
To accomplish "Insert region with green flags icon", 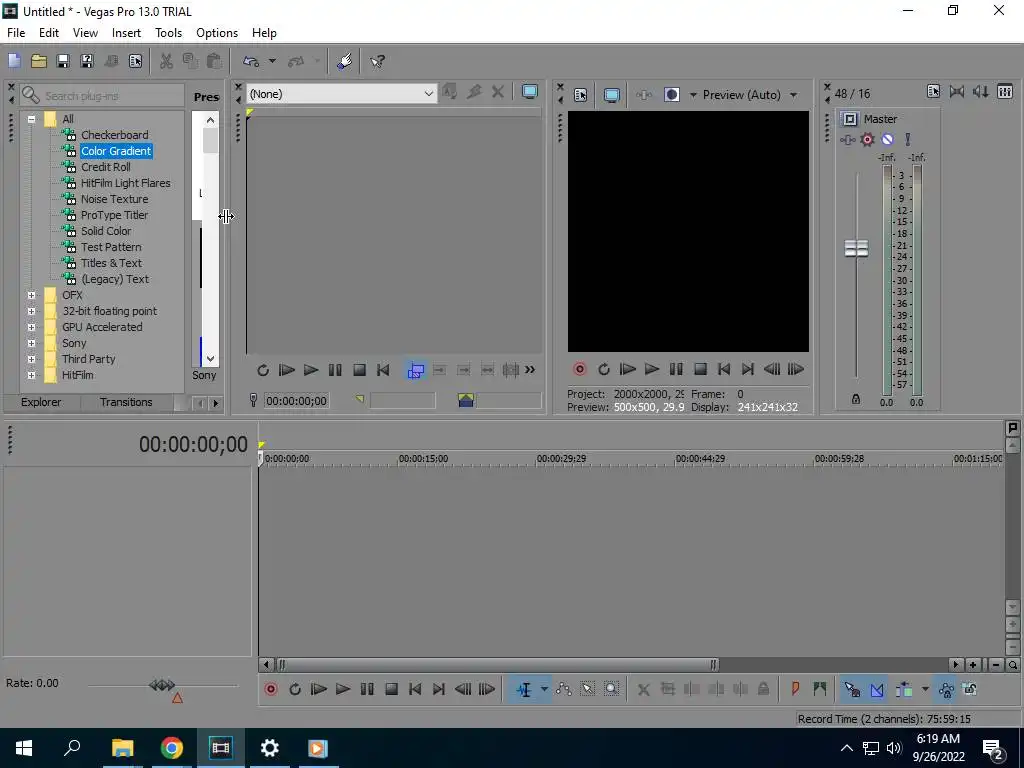I will pyautogui.click(x=819, y=689).
